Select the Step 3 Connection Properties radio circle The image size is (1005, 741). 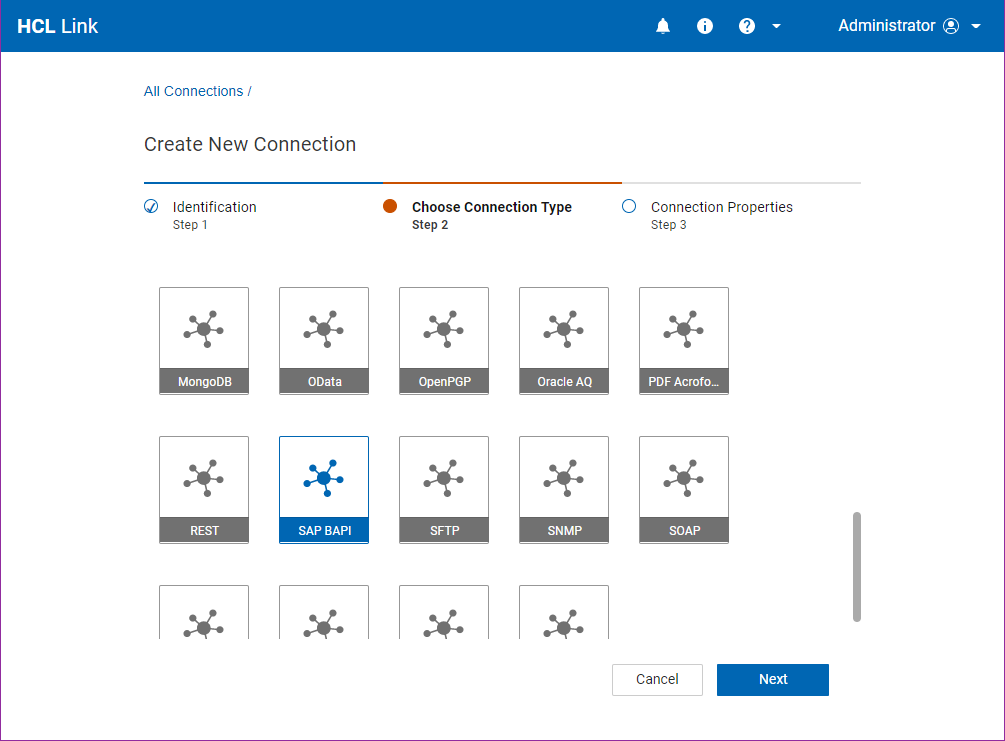click(x=629, y=205)
